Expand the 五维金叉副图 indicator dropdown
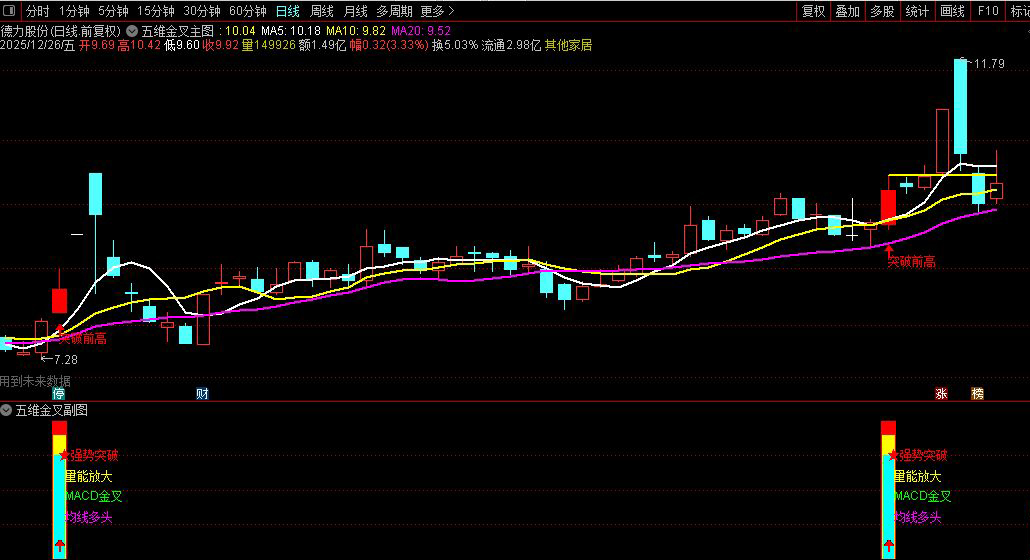The height and width of the screenshot is (560, 1030). (6, 410)
